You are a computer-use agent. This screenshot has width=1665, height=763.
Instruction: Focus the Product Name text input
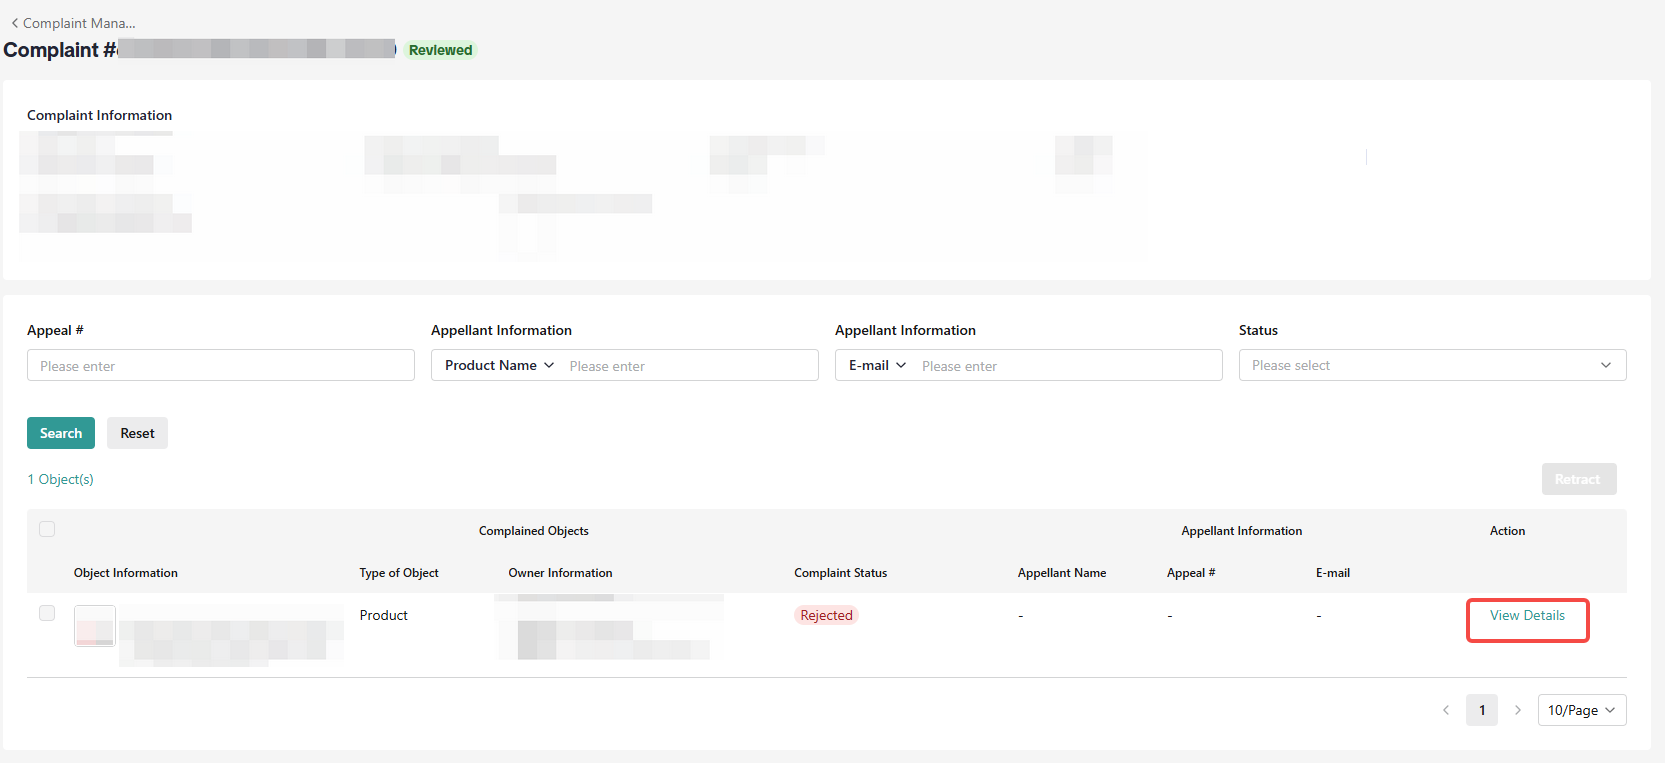[x=690, y=366]
